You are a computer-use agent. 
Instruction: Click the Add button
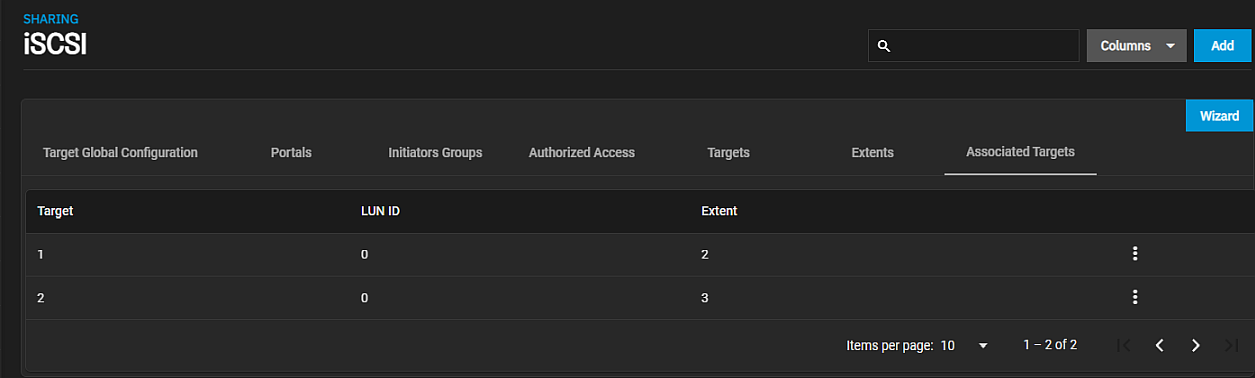coord(1222,46)
